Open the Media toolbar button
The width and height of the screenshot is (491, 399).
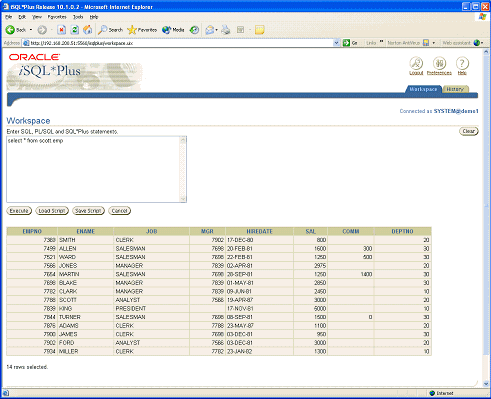[173, 30]
